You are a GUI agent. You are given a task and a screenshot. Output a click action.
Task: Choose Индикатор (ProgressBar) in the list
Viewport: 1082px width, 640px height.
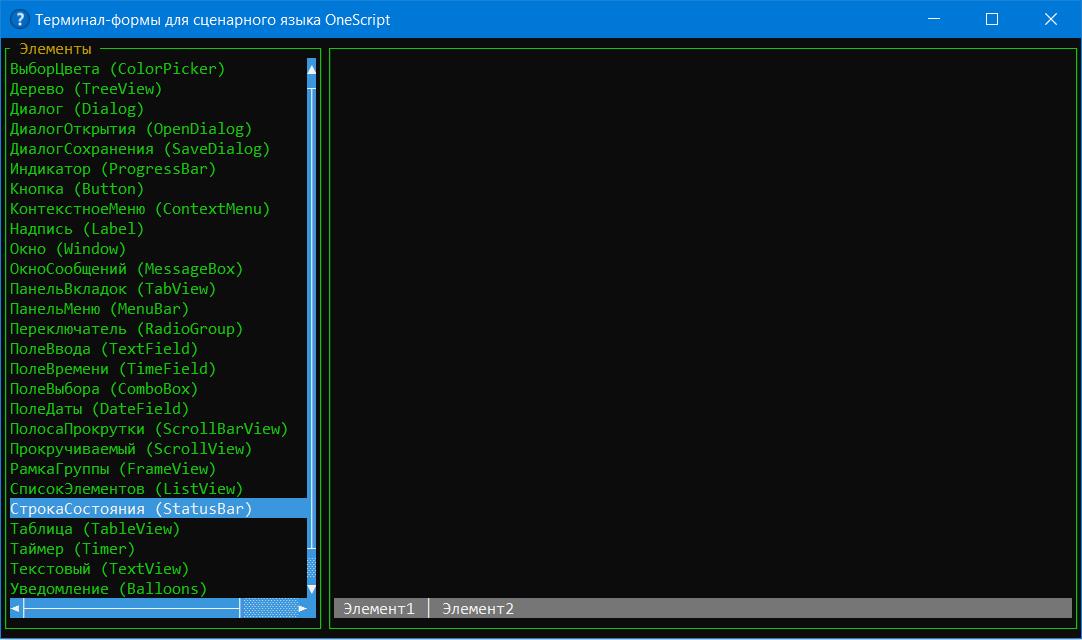tap(113, 169)
